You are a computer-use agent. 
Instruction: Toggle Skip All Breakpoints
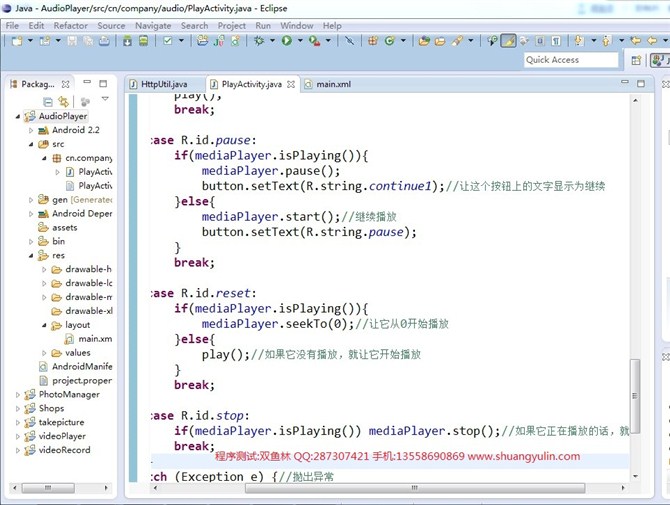(x=350, y=41)
